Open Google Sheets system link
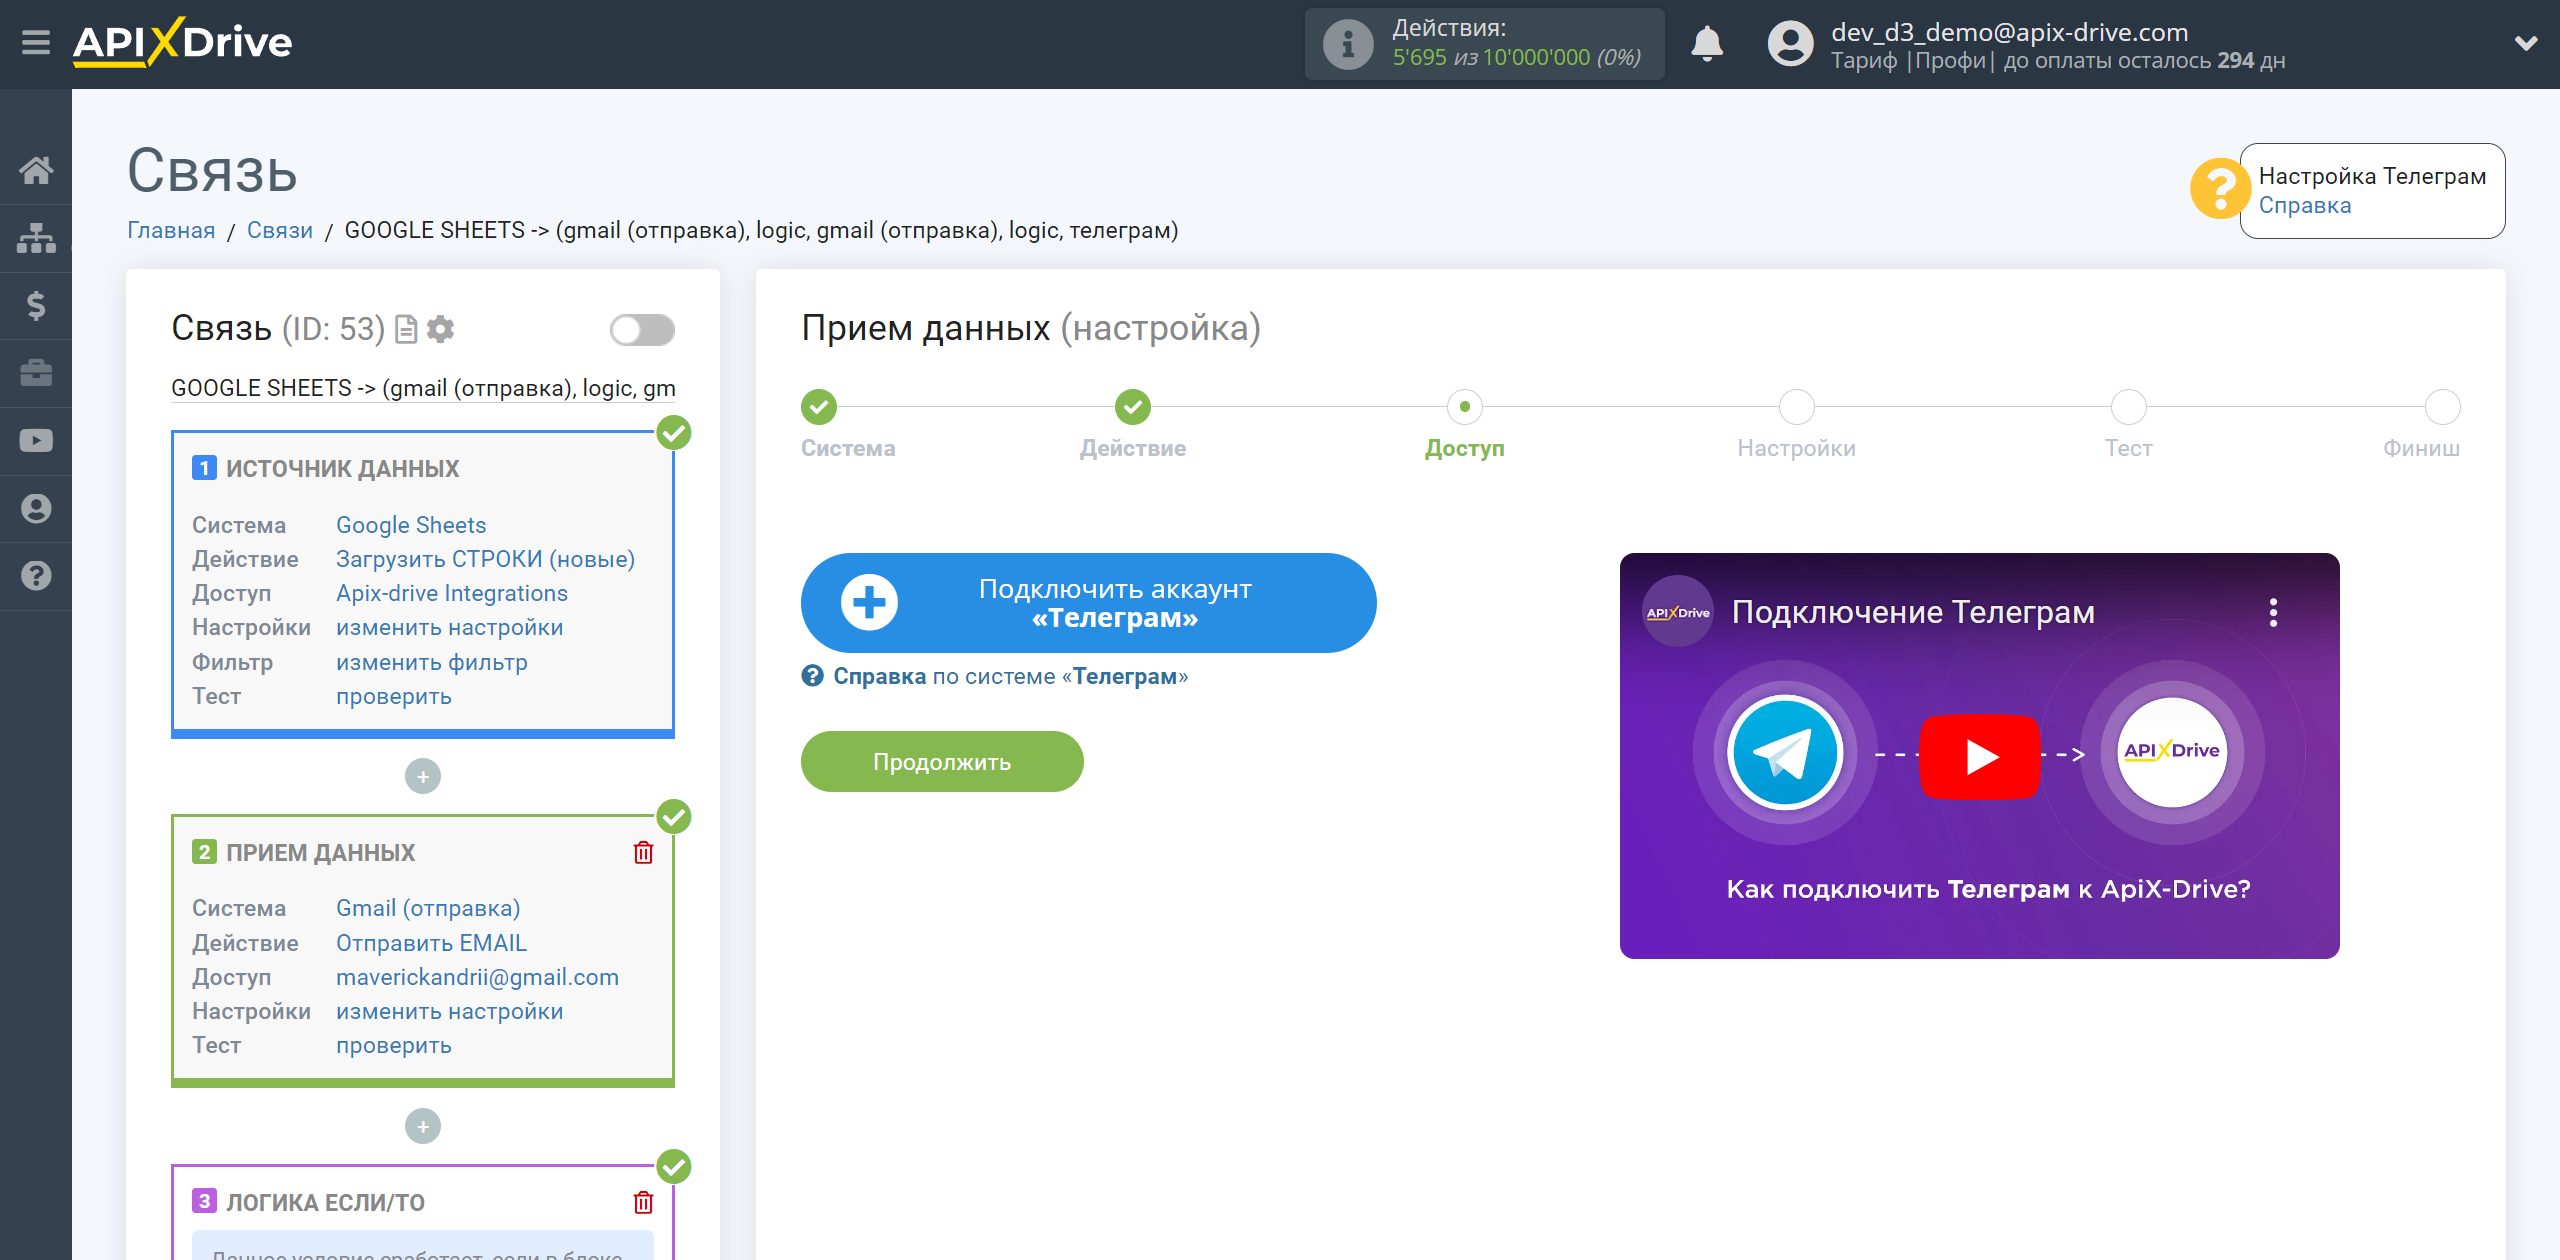The height and width of the screenshot is (1260, 2560). (x=411, y=525)
